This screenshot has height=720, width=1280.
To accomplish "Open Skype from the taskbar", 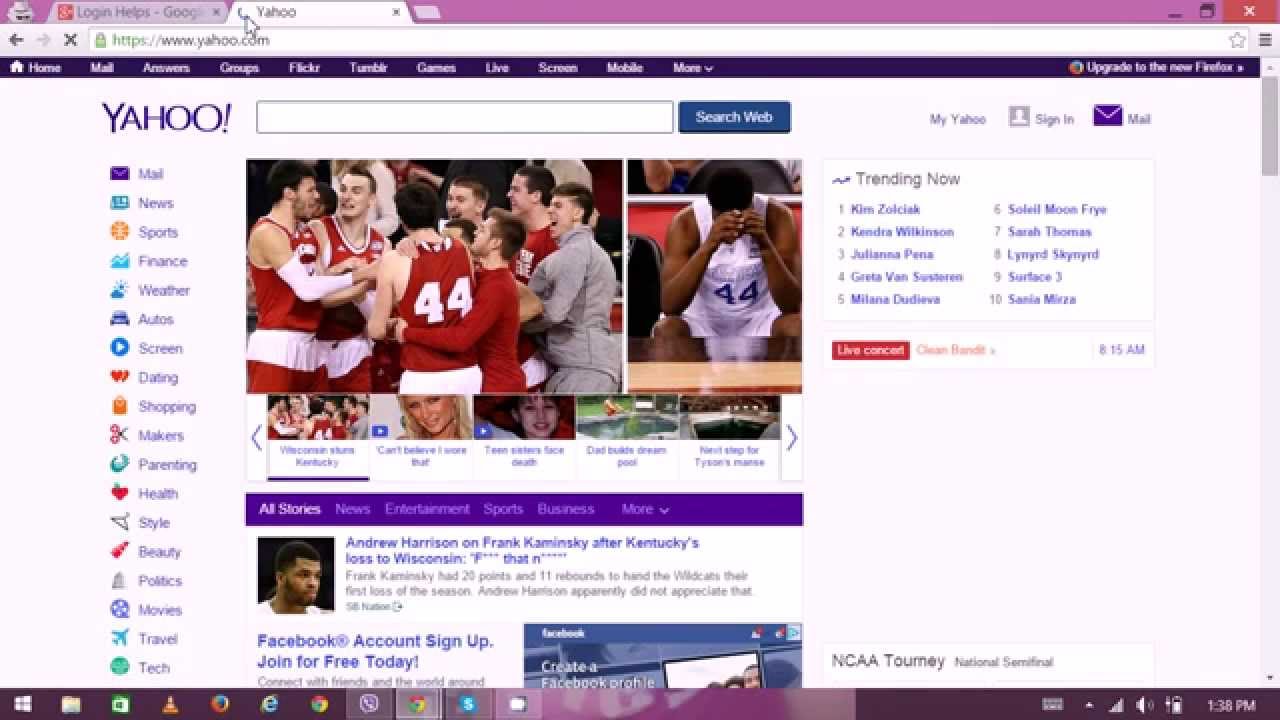I will coord(468,704).
